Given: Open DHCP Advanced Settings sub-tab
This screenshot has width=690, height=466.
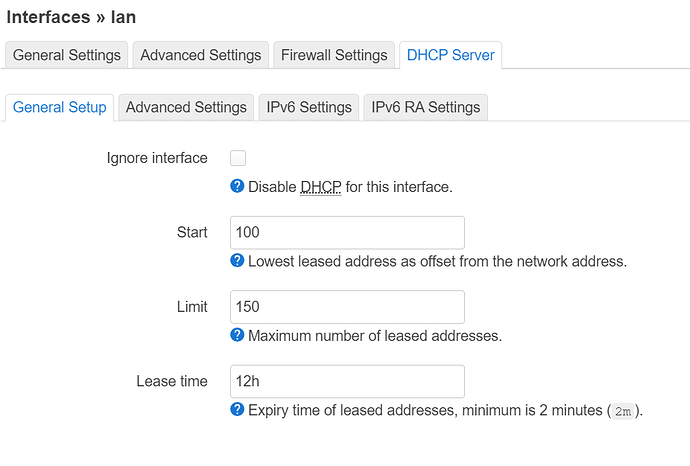Looking at the screenshot, I should click(186, 107).
